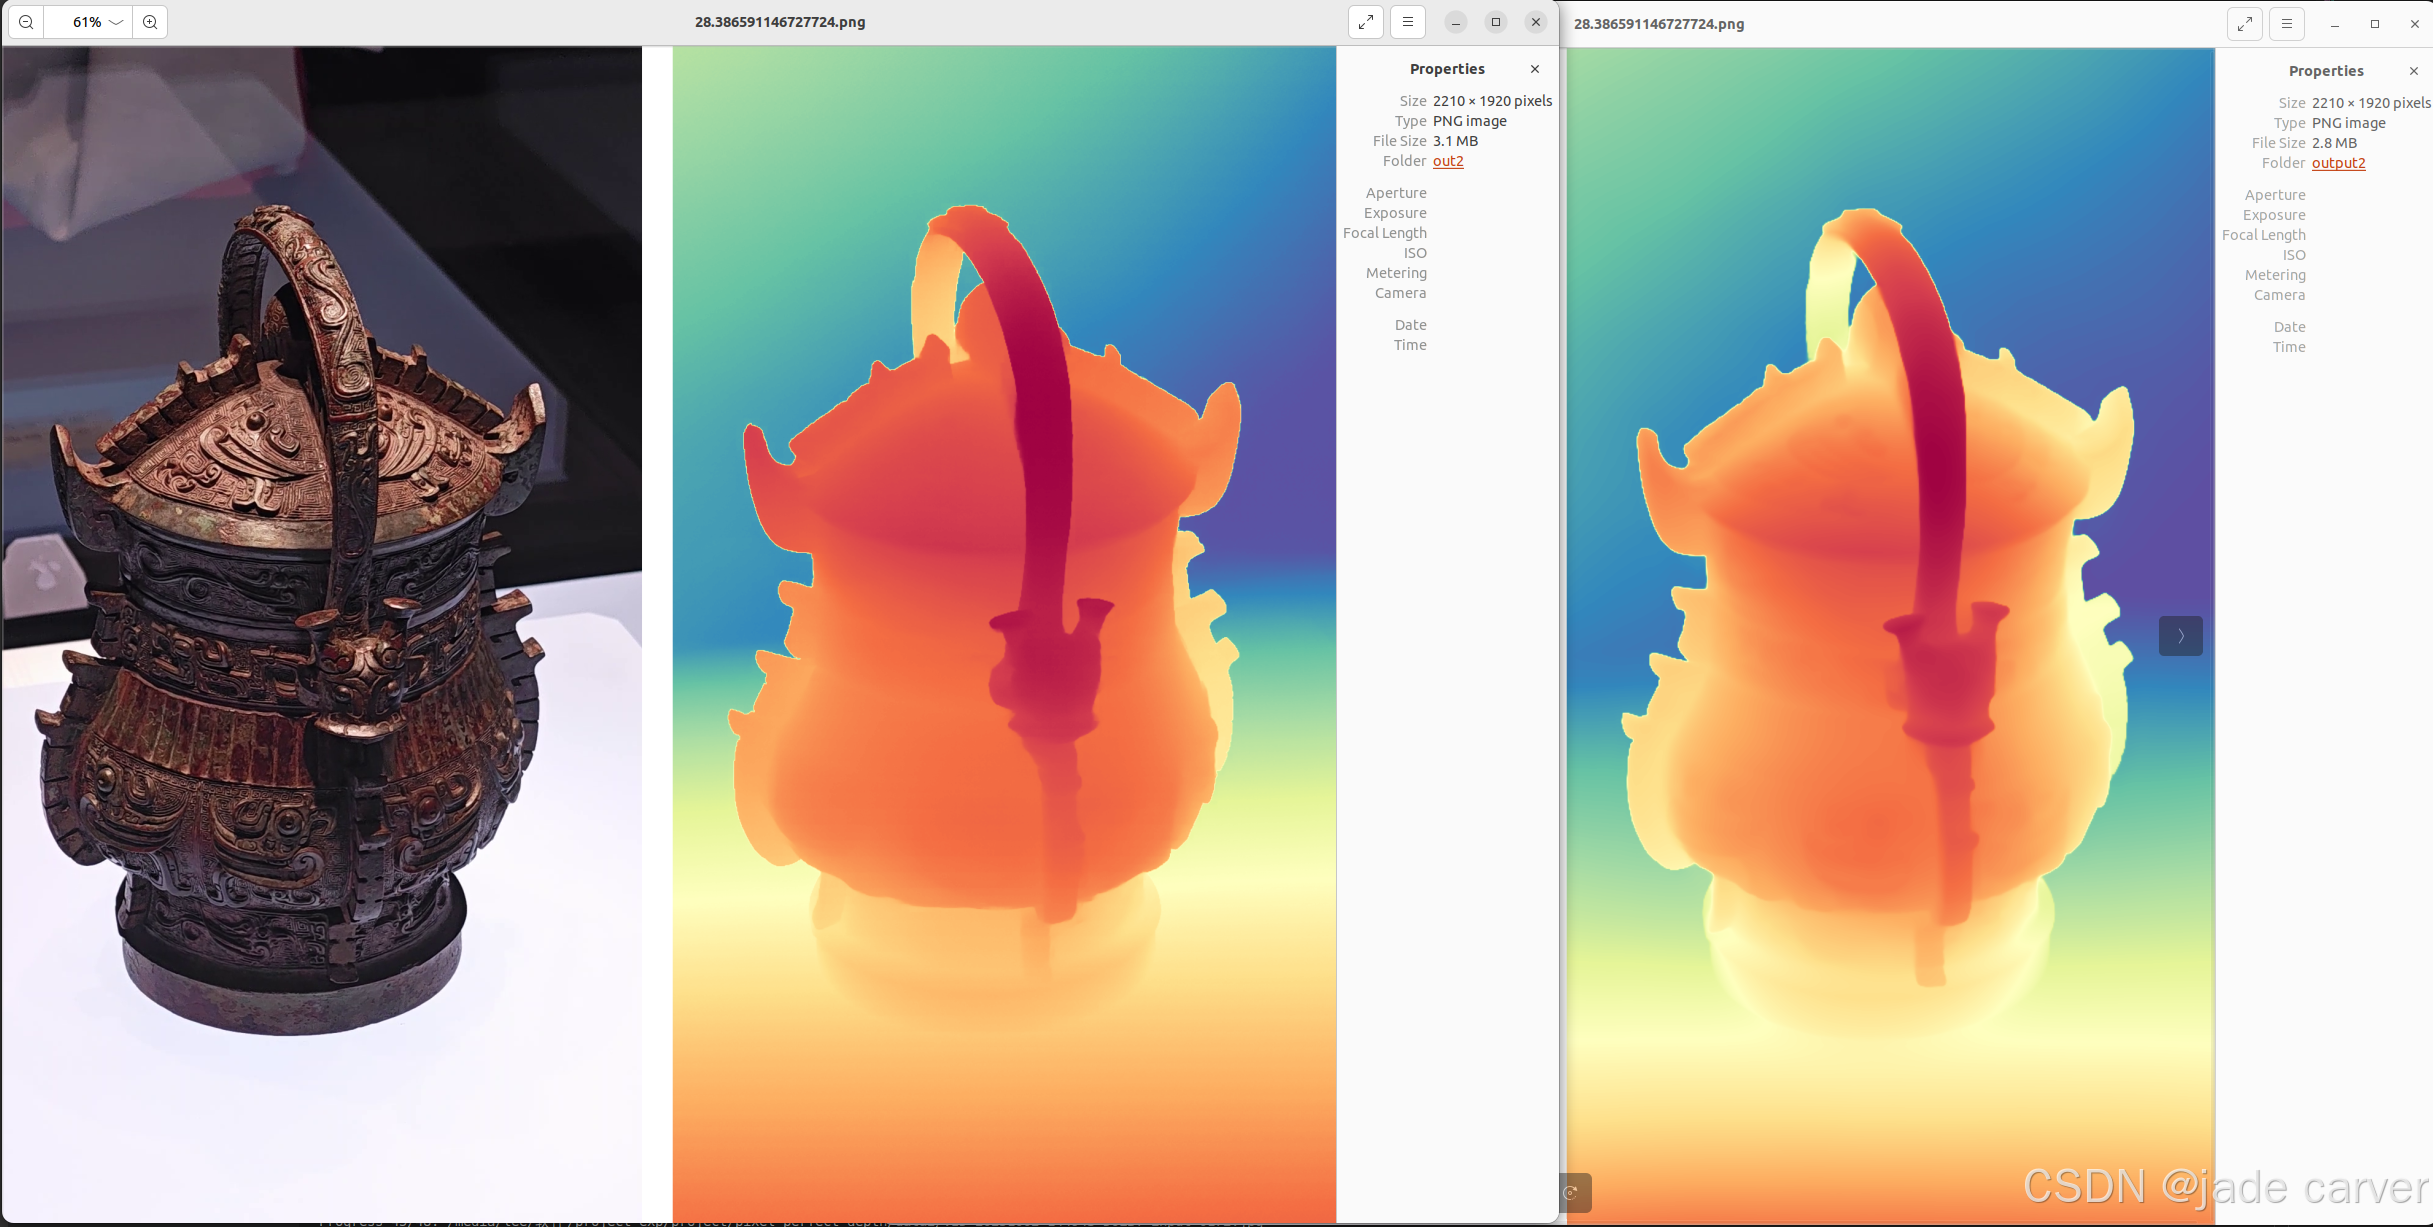Close the left Properties sidebar
2433x1227 pixels.
click(1535, 69)
